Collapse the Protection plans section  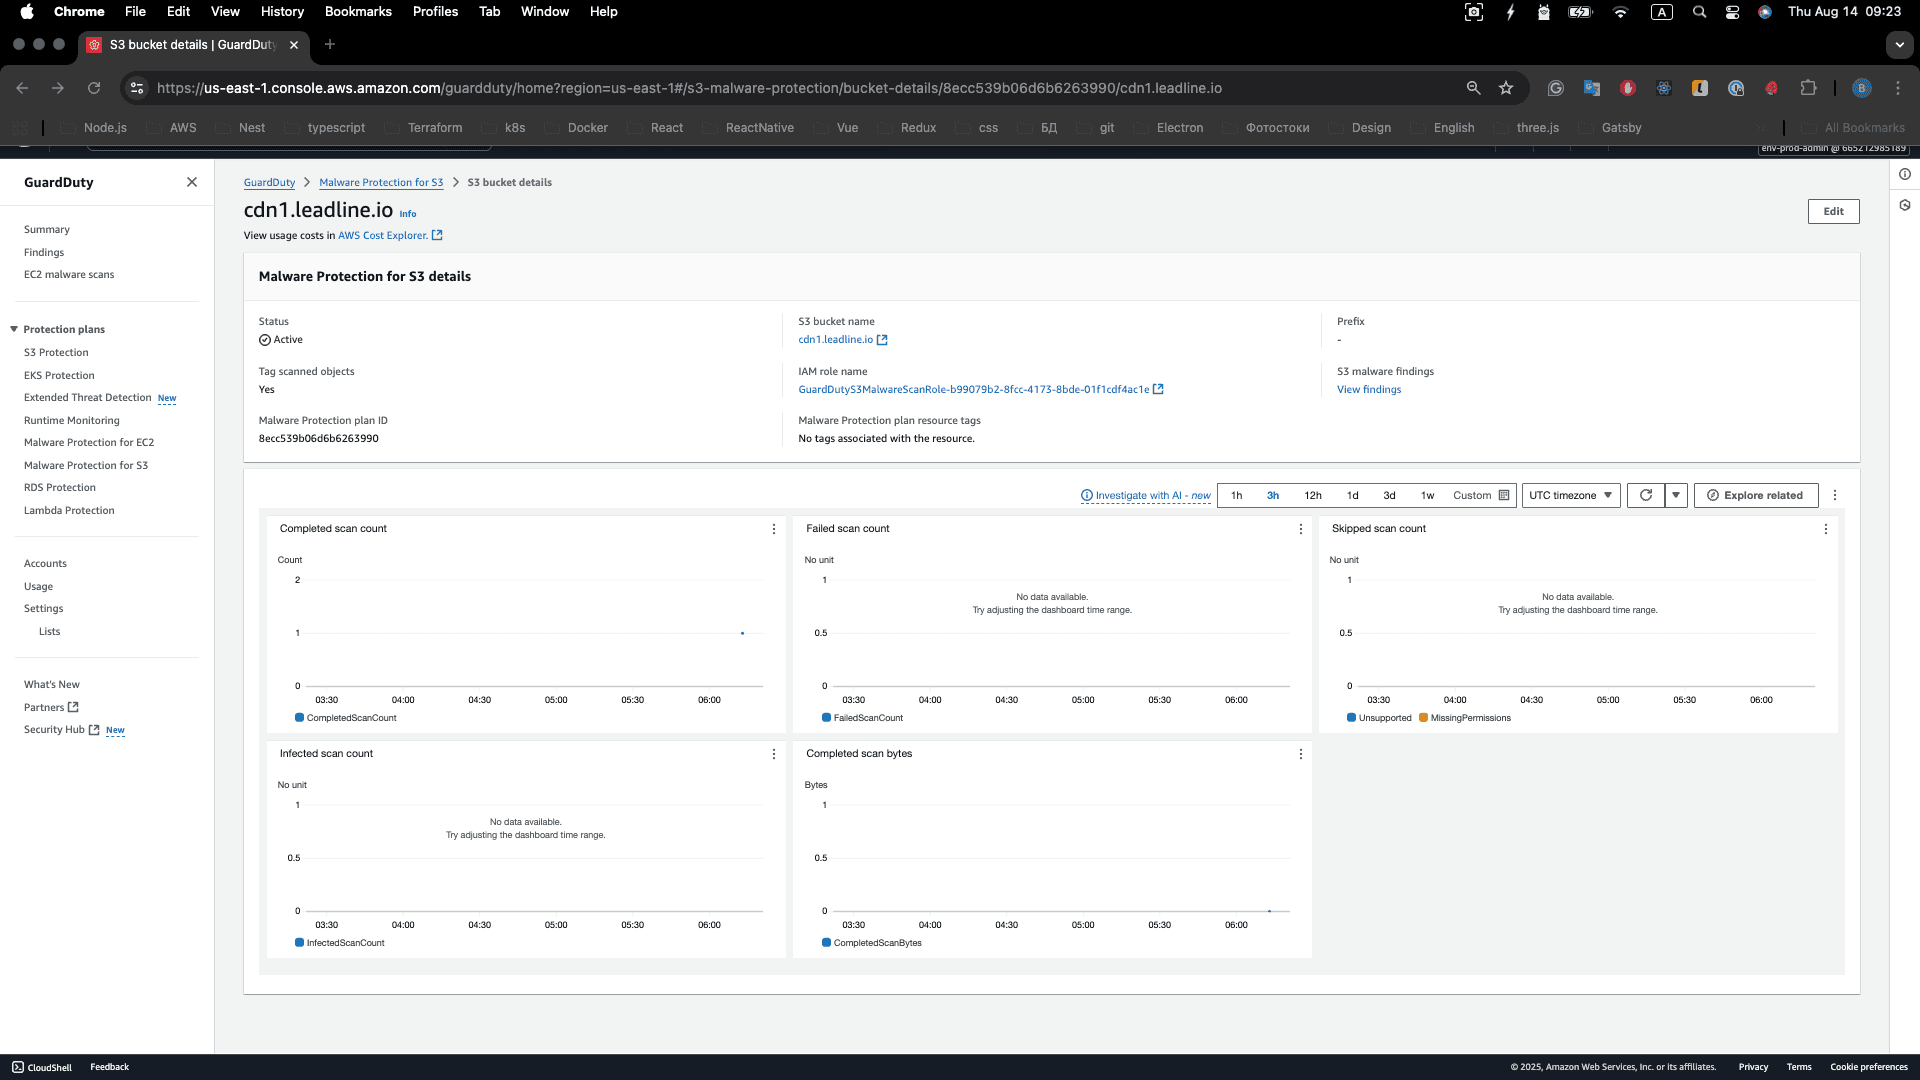coord(14,329)
